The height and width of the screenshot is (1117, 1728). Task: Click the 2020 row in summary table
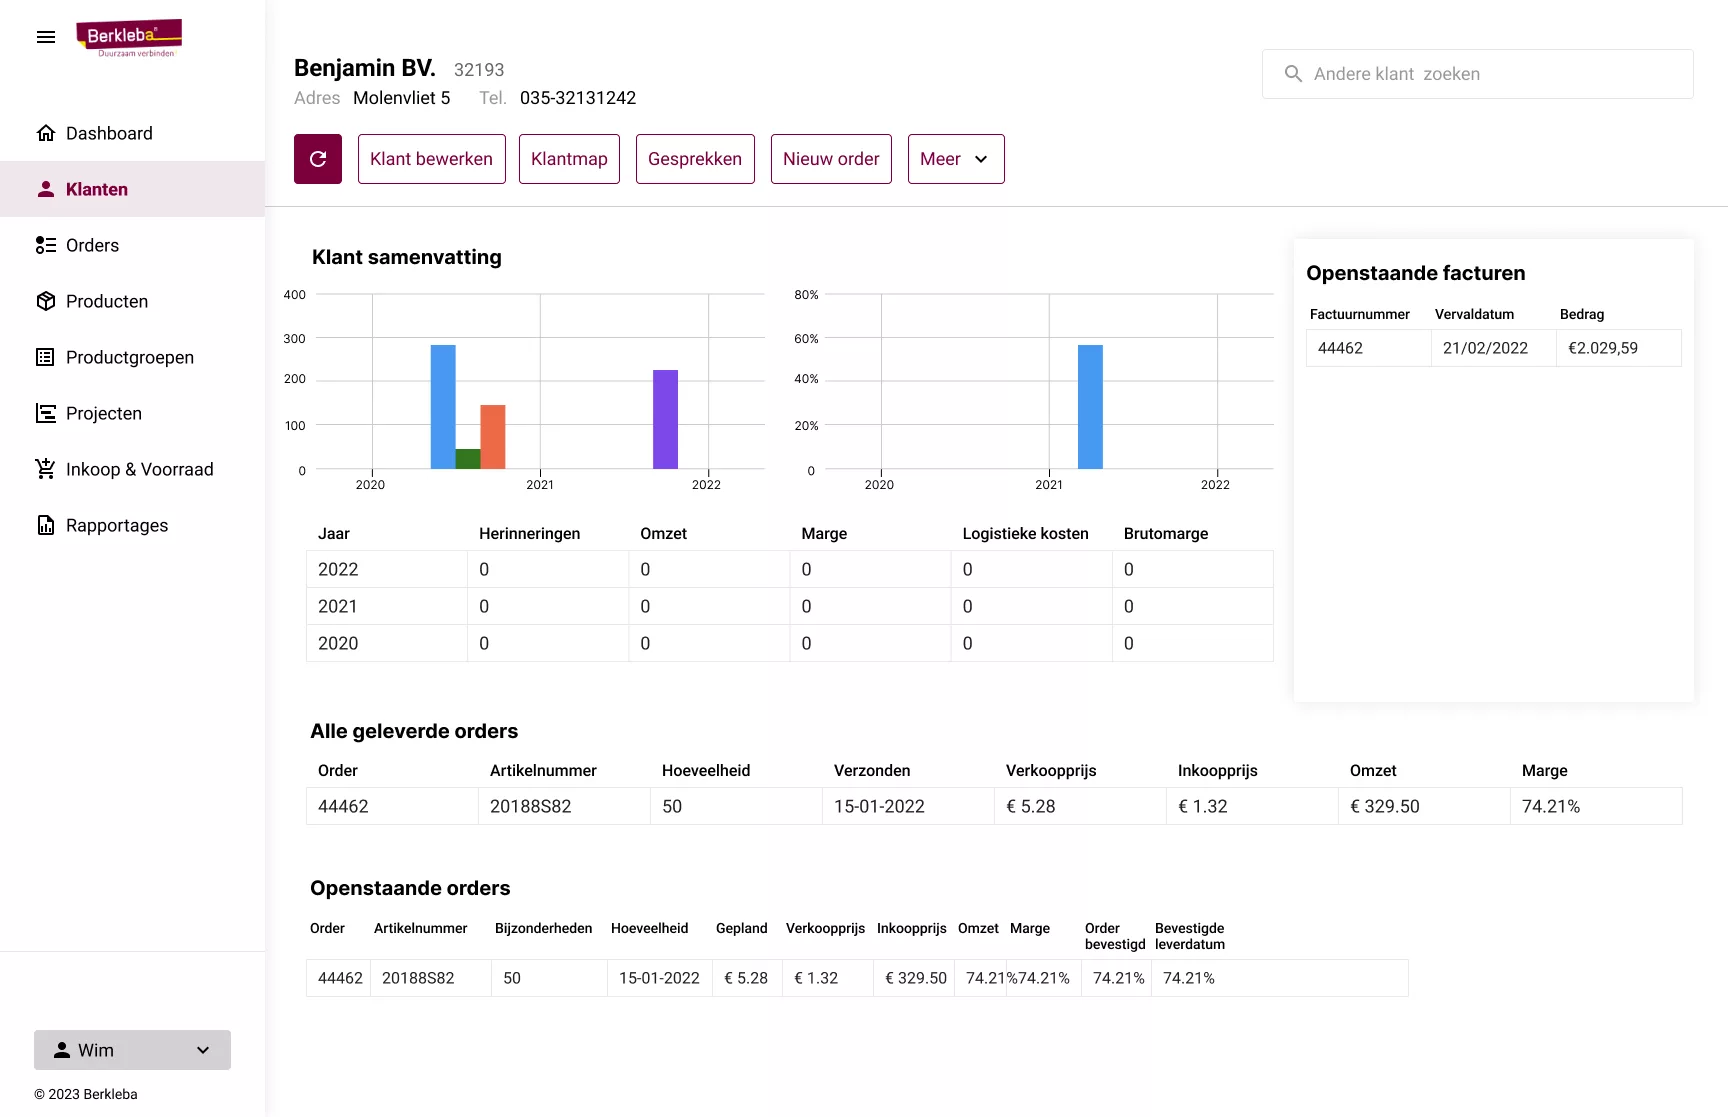point(790,643)
